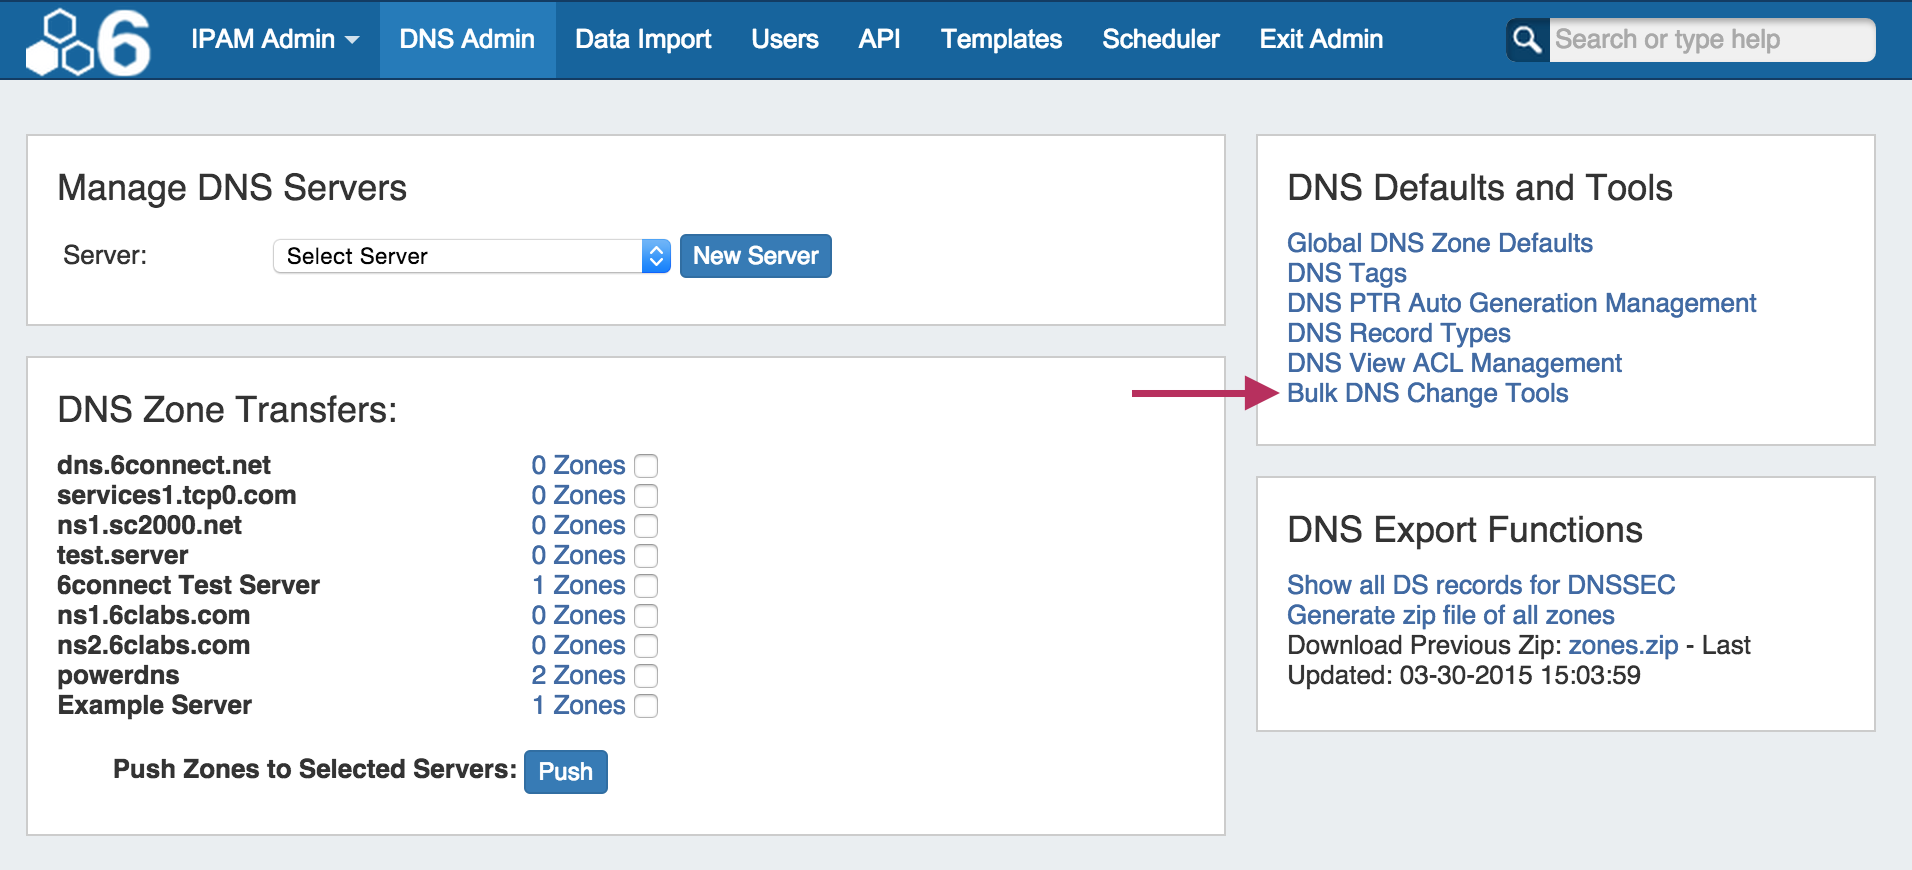Image resolution: width=1912 pixels, height=870 pixels.
Task: Switch to the DNS Admin tab
Action: tap(467, 40)
